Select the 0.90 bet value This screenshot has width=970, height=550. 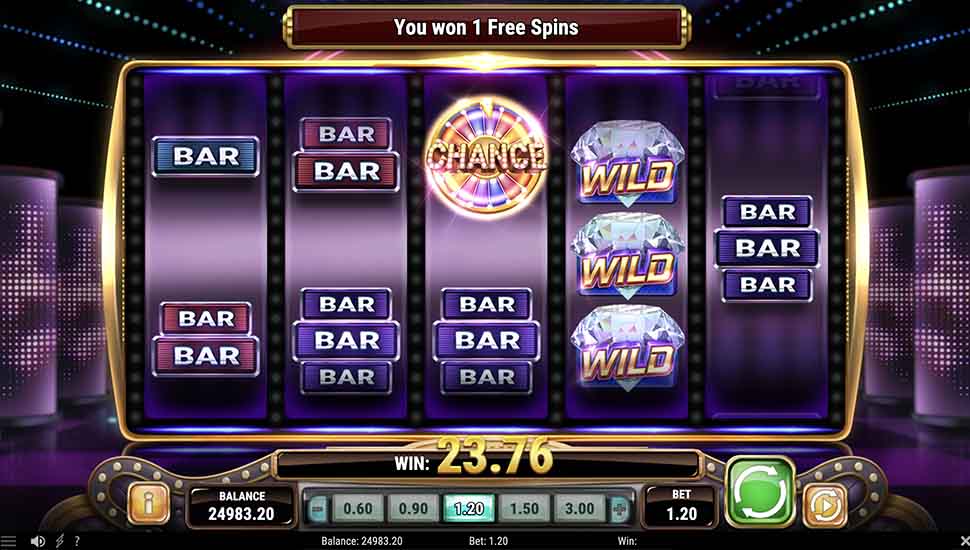click(413, 509)
